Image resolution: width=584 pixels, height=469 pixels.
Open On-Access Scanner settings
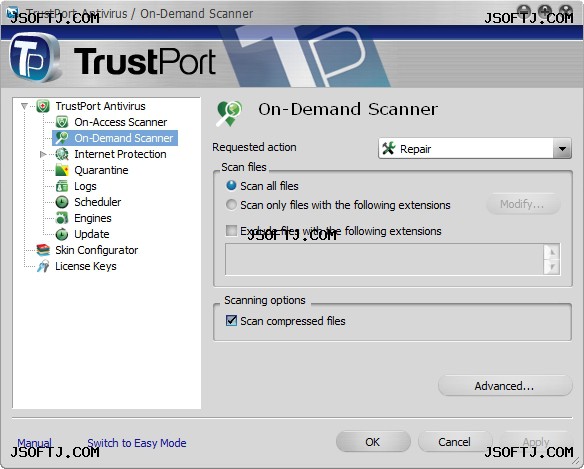121,122
